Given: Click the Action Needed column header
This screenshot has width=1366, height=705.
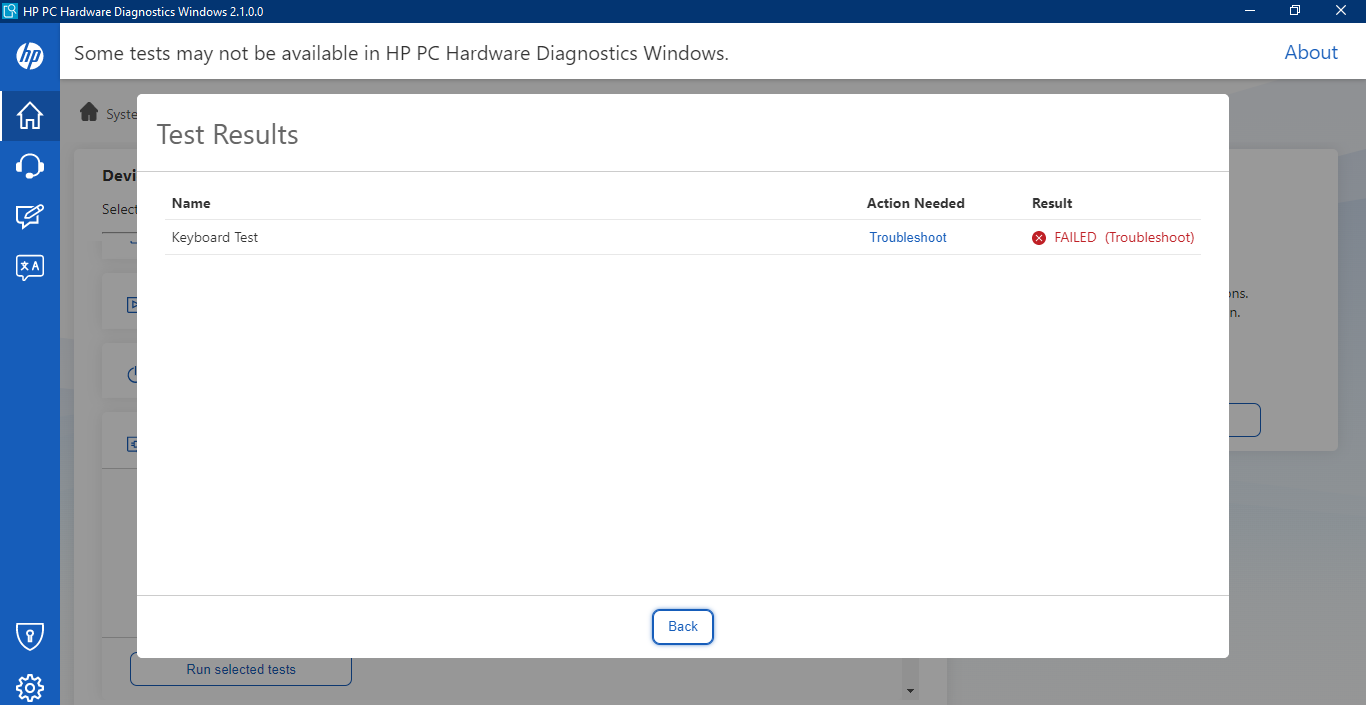Looking at the screenshot, I should click(915, 203).
